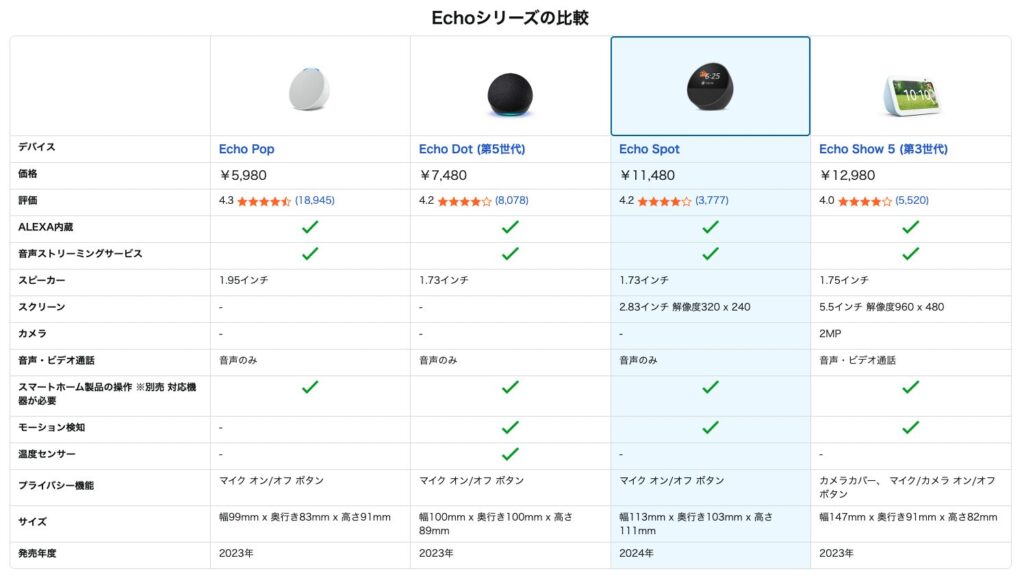
Task: Open Echo Pop's 18,945 reviews
Action: coord(315,201)
